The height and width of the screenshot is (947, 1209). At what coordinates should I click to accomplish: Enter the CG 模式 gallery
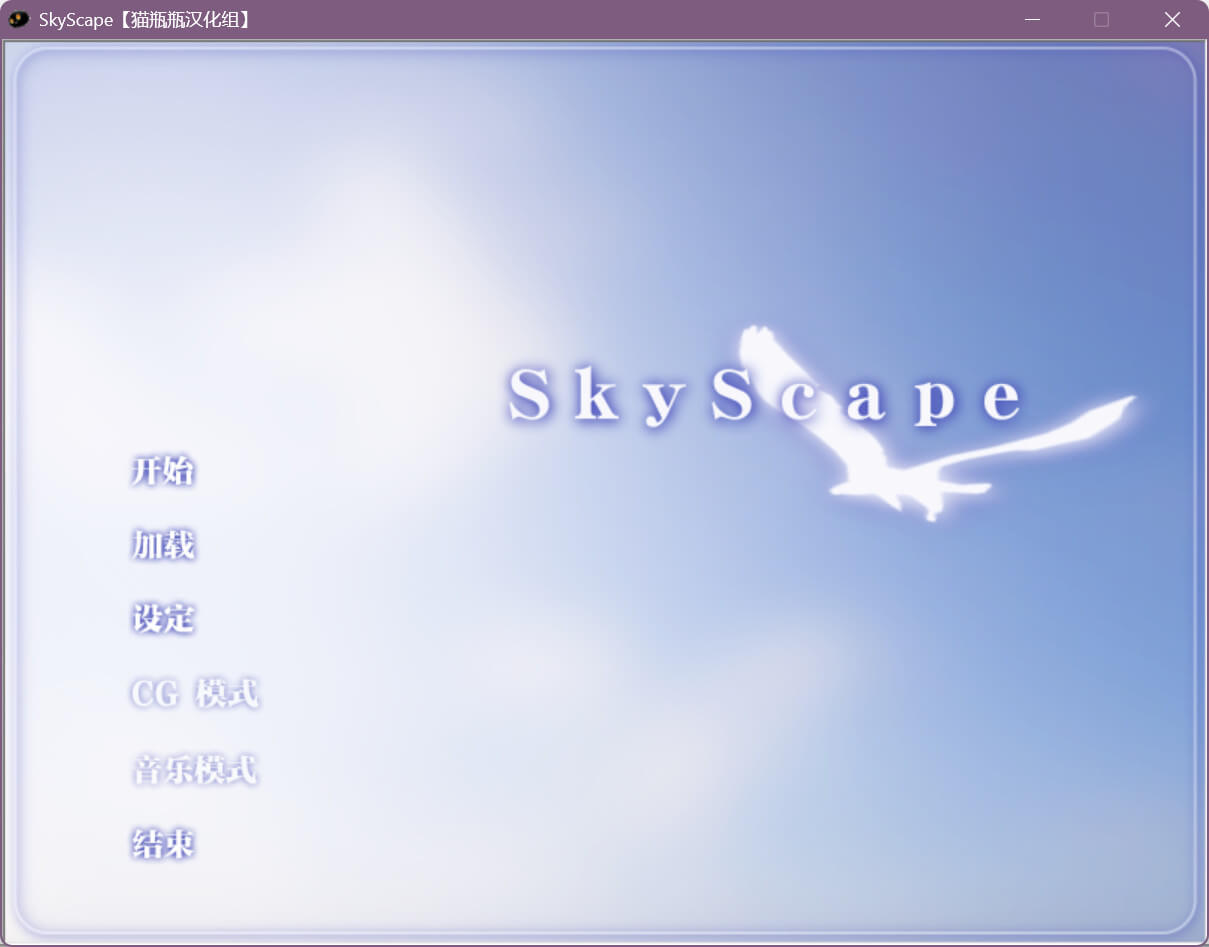194,693
